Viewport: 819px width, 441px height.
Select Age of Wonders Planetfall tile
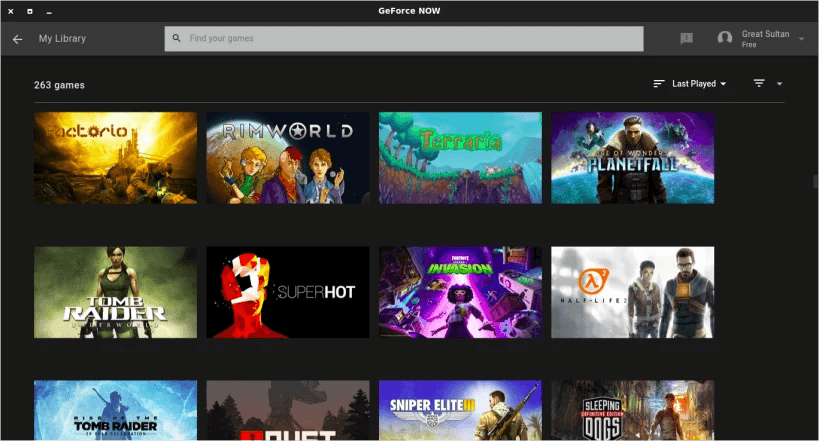633,158
